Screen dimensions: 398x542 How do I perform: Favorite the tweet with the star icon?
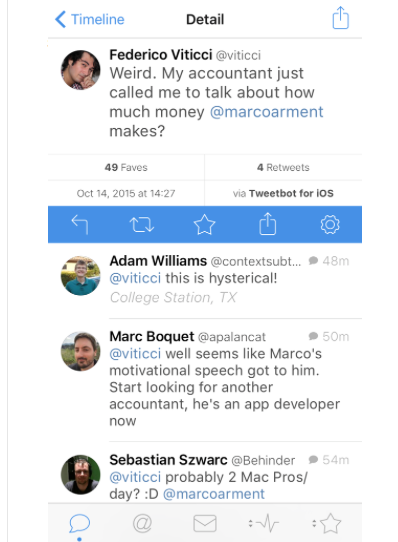coord(204,225)
